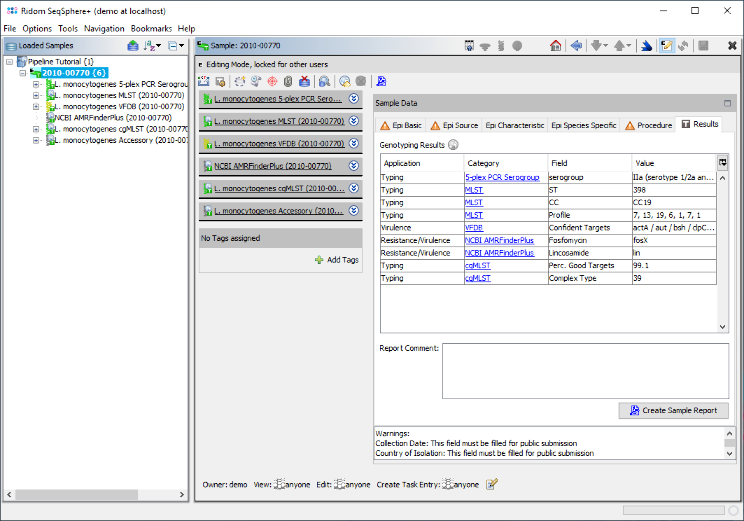Click in the Report Comment text field
This screenshot has width=744, height=521.
click(585, 371)
